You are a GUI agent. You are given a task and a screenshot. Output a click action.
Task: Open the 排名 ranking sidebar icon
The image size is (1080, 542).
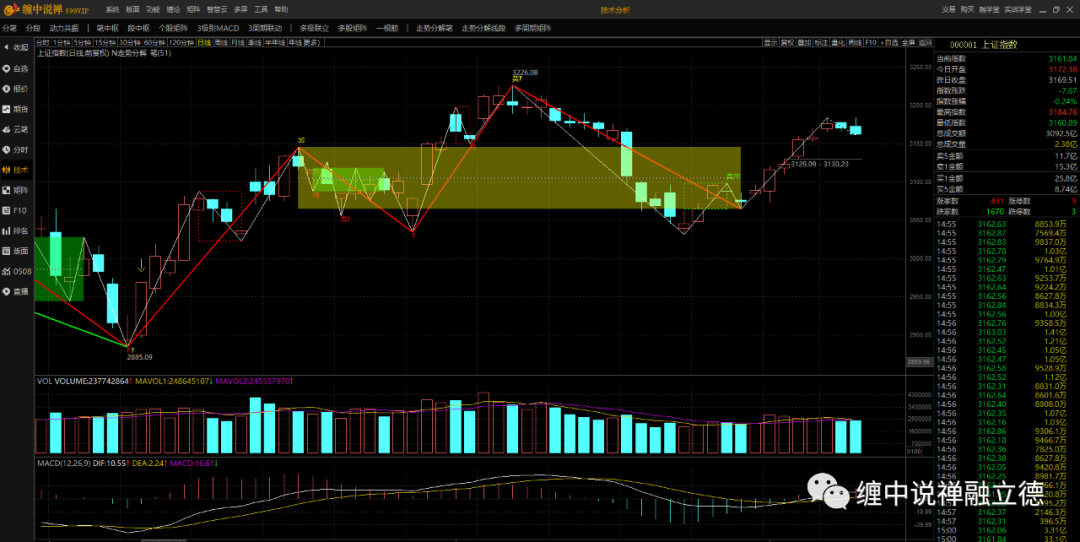[16, 231]
